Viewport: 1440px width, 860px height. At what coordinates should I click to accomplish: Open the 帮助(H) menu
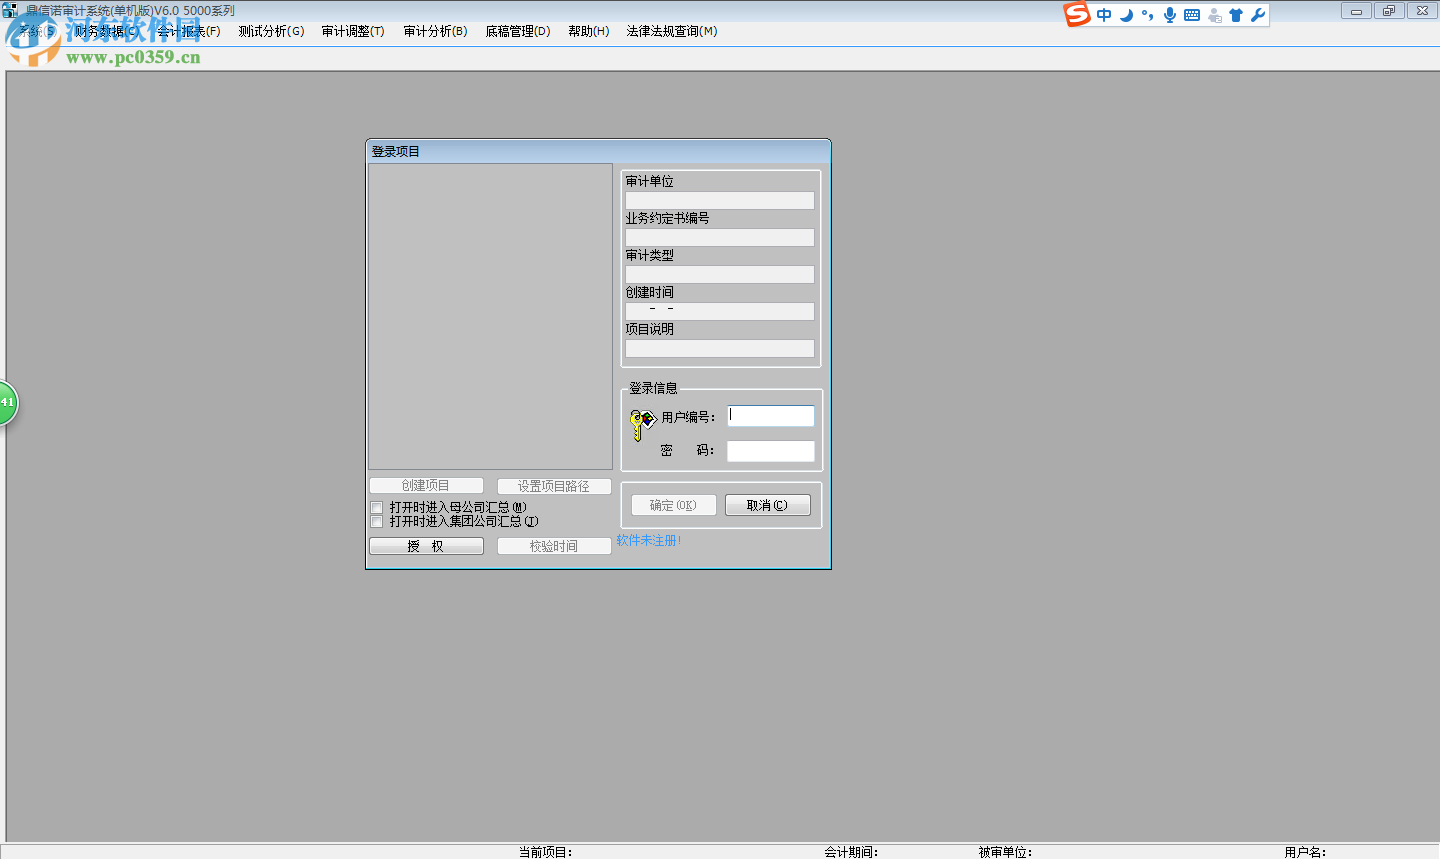click(589, 31)
